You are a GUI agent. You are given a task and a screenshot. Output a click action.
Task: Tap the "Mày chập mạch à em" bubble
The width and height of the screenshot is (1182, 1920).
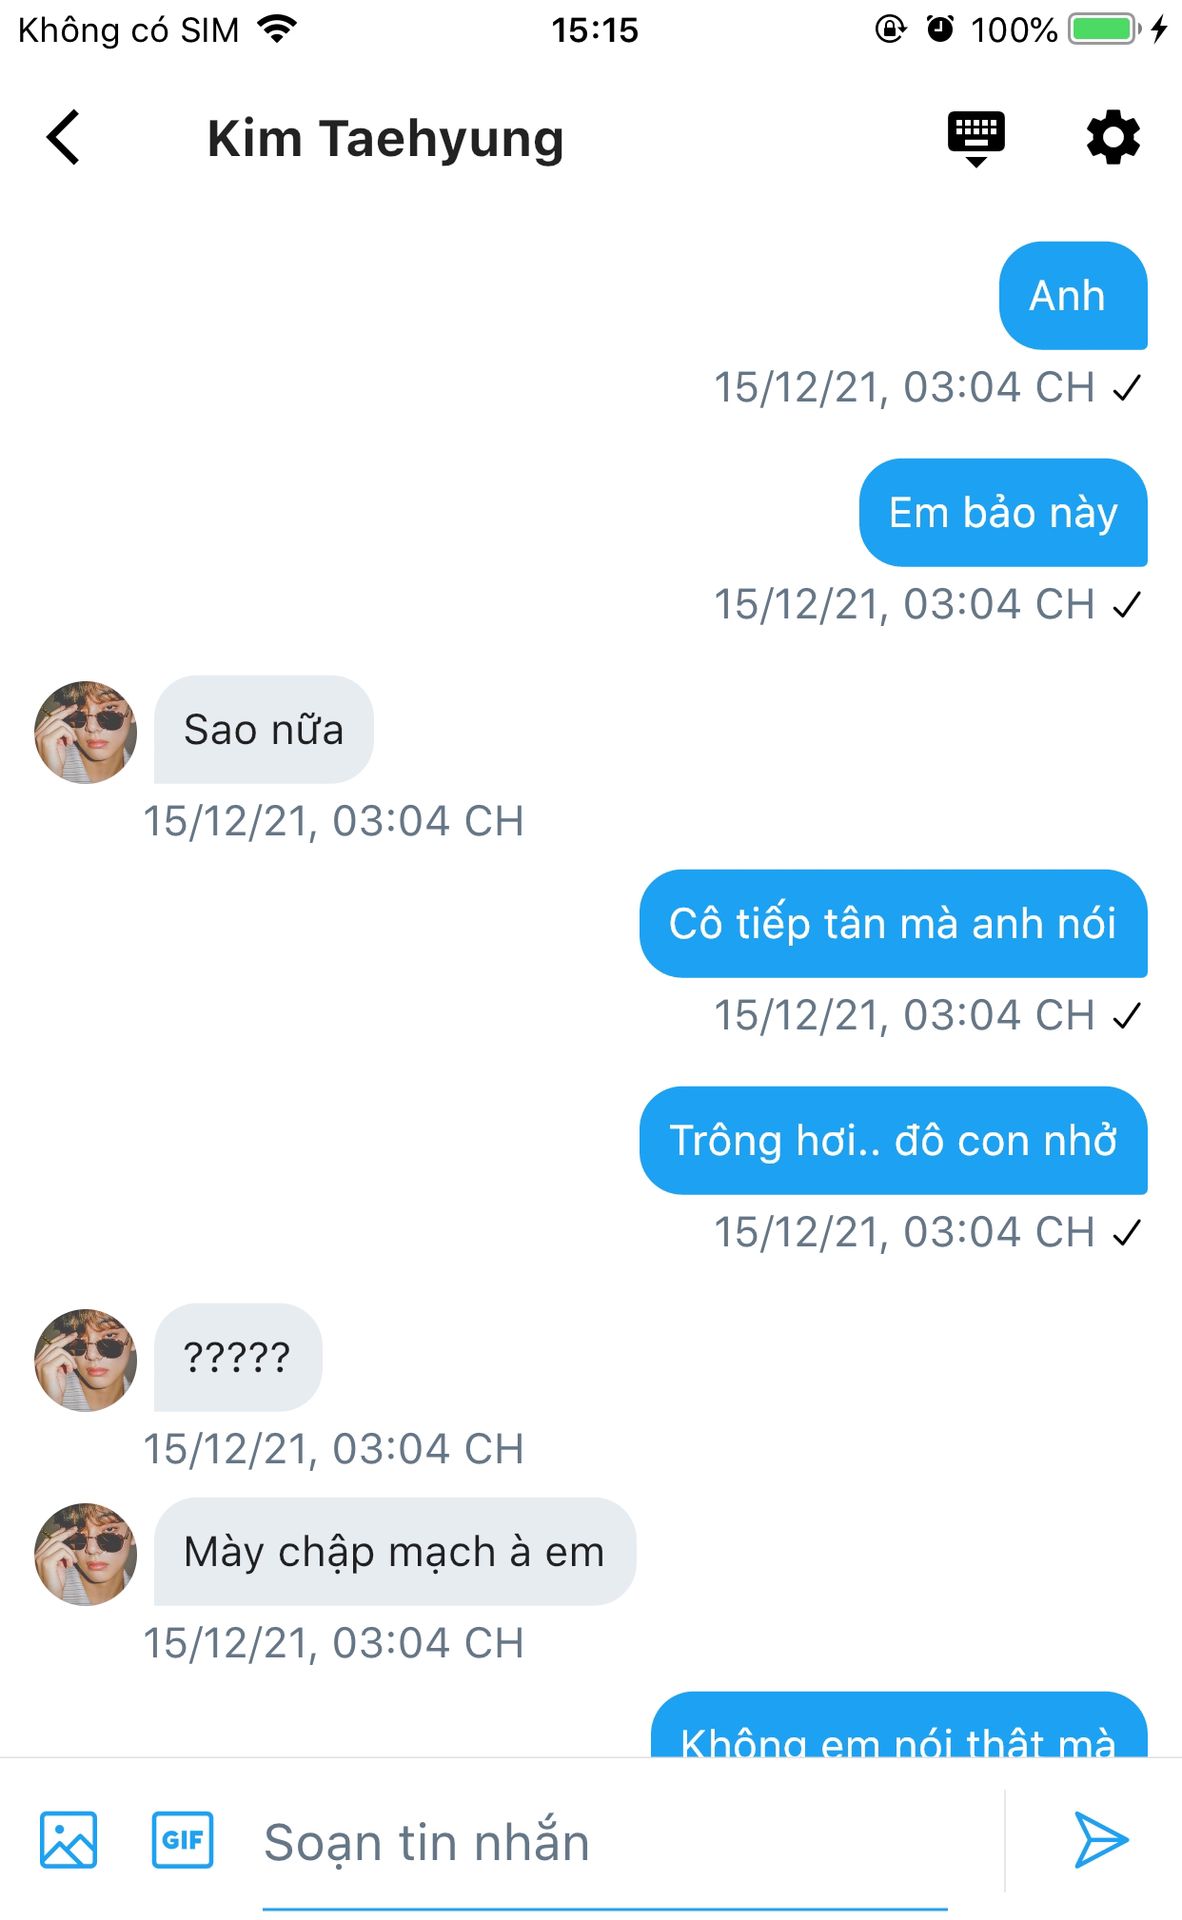click(394, 1552)
